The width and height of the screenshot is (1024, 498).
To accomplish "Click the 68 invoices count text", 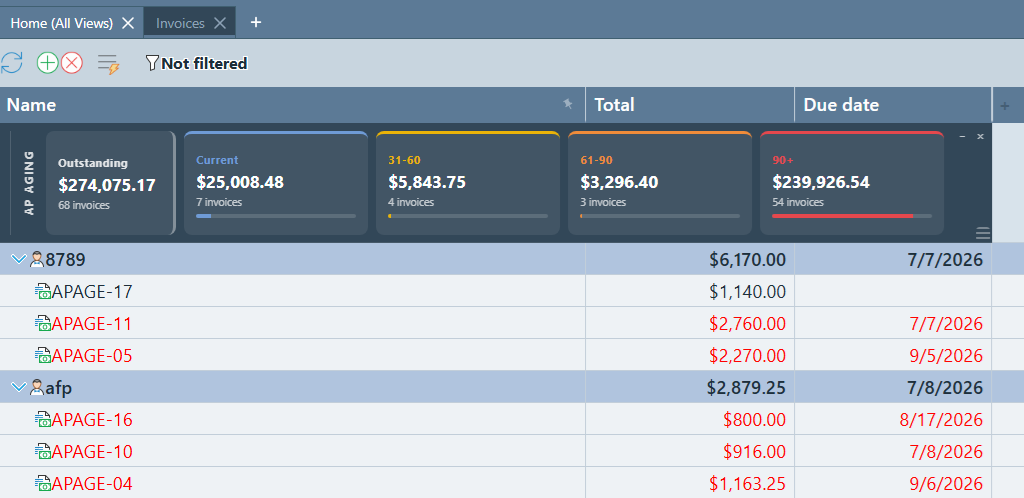I will pyautogui.click(x=84, y=205).
